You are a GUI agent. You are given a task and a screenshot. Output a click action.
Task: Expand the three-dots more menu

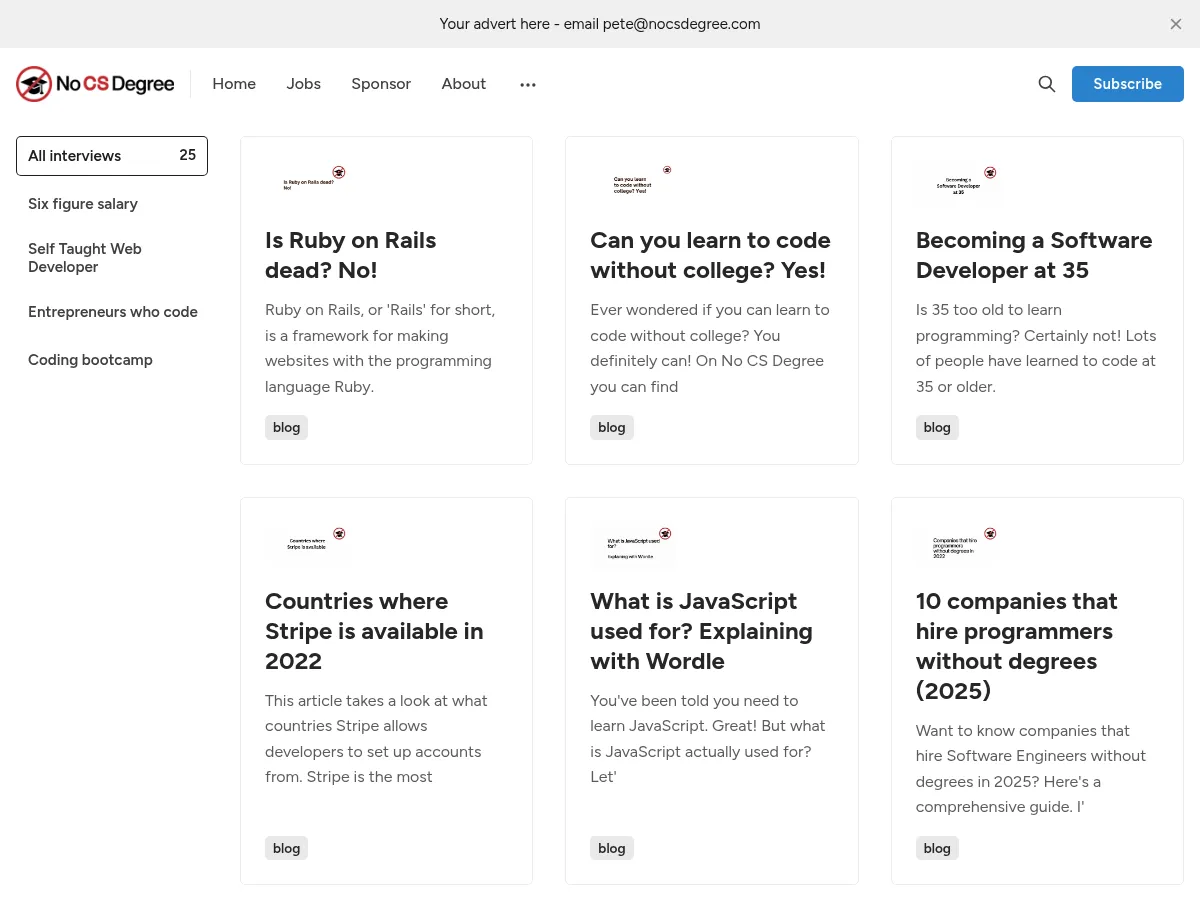[528, 85]
